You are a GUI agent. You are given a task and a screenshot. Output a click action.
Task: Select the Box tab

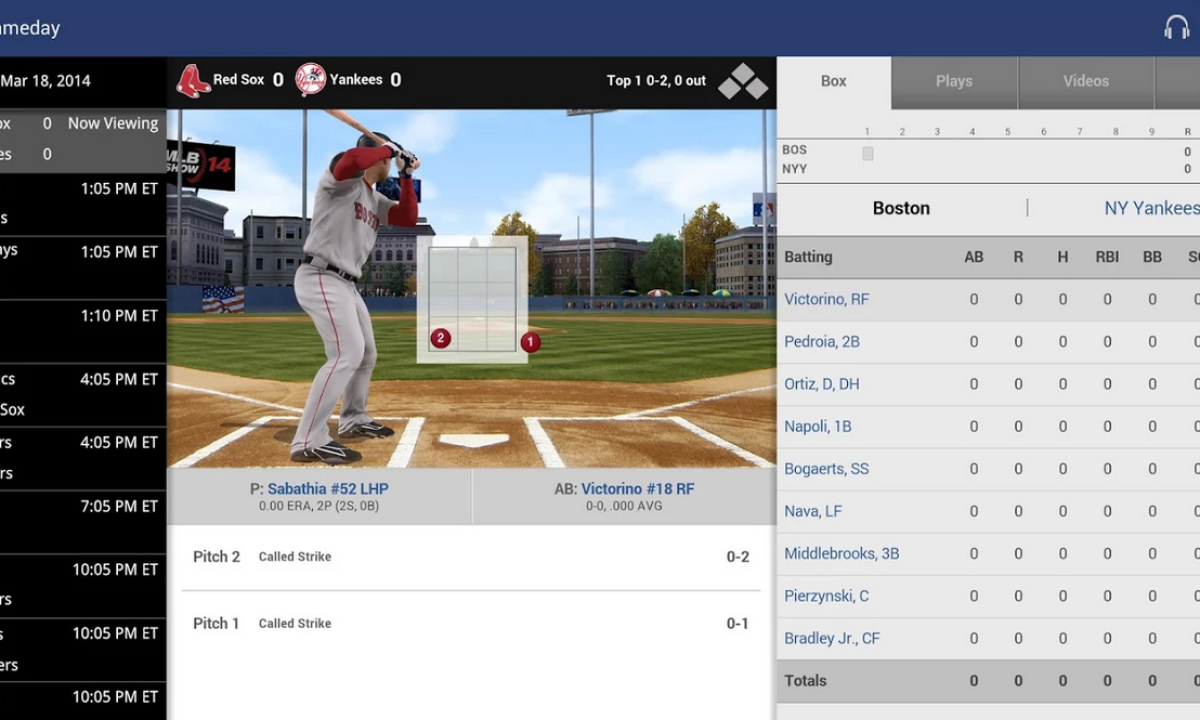(x=833, y=82)
